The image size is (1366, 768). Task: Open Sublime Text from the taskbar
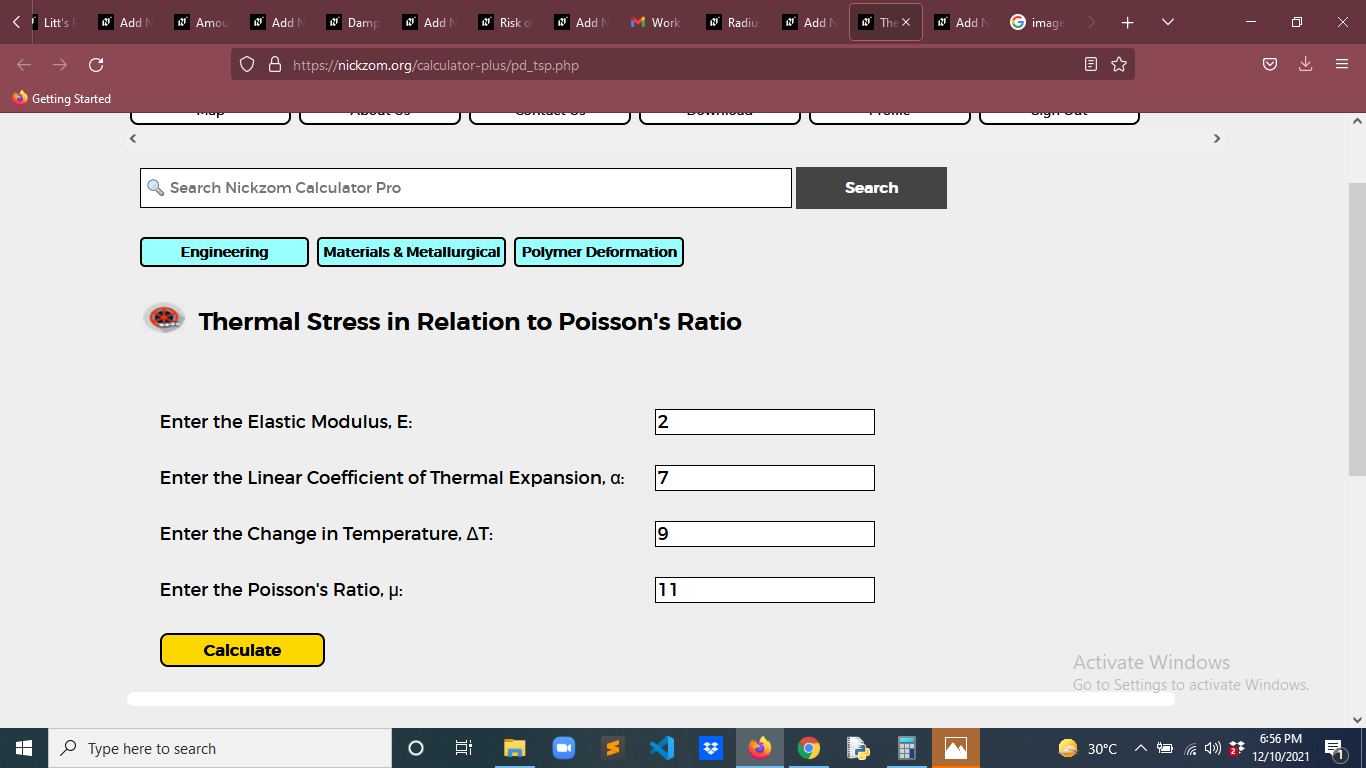pos(613,748)
